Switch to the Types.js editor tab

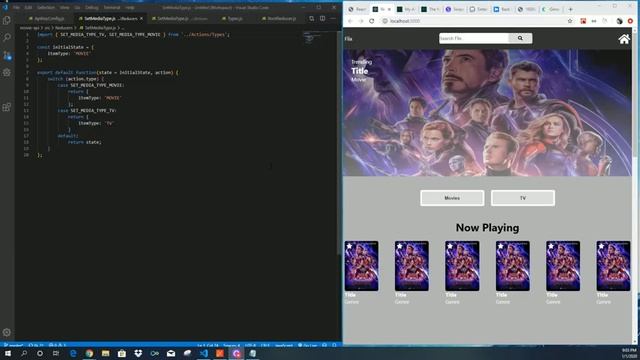pyautogui.click(x=232, y=19)
